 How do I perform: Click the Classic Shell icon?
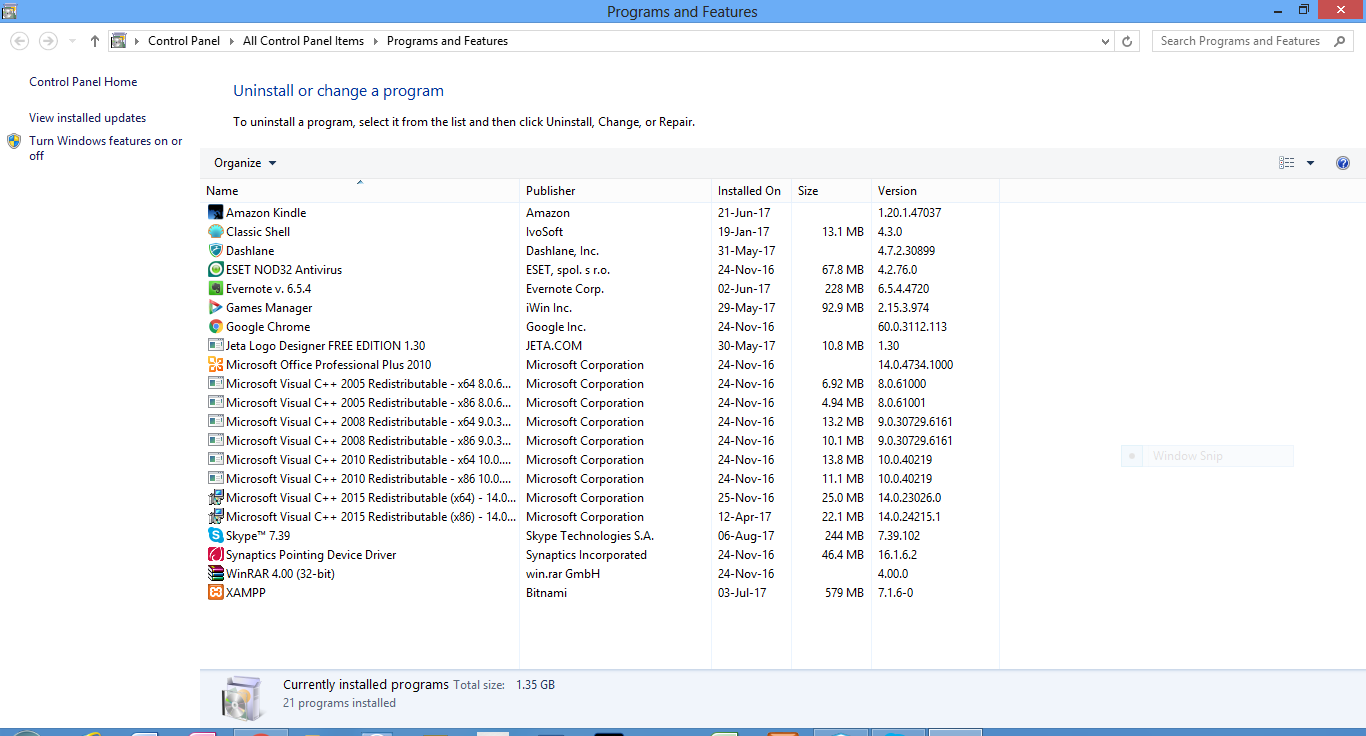[x=215, y=231]
